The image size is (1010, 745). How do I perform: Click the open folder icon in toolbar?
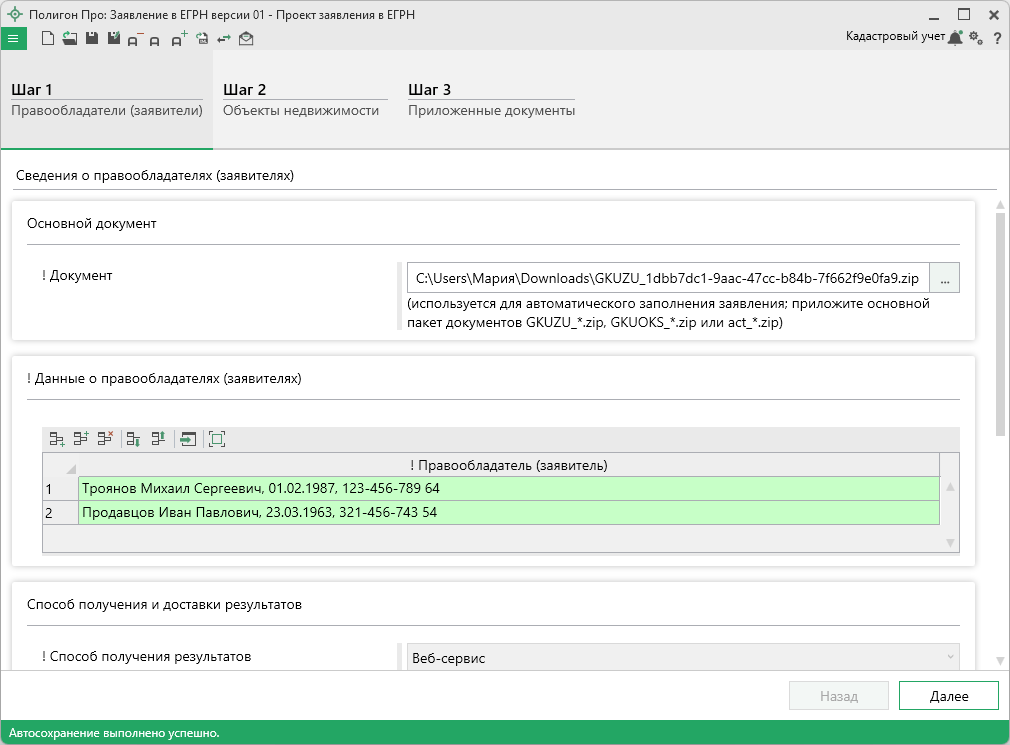(x=69, y=38)
